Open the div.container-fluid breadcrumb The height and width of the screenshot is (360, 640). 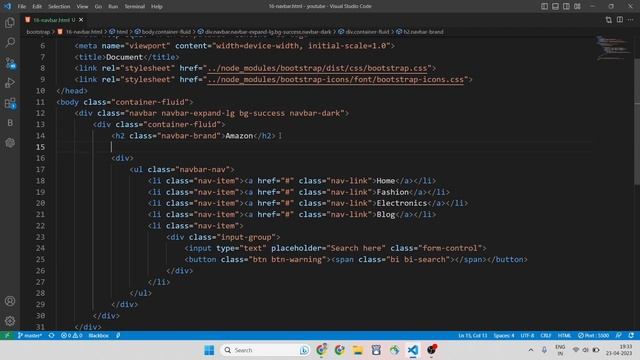pyautogui.click(x=367, y=32)
